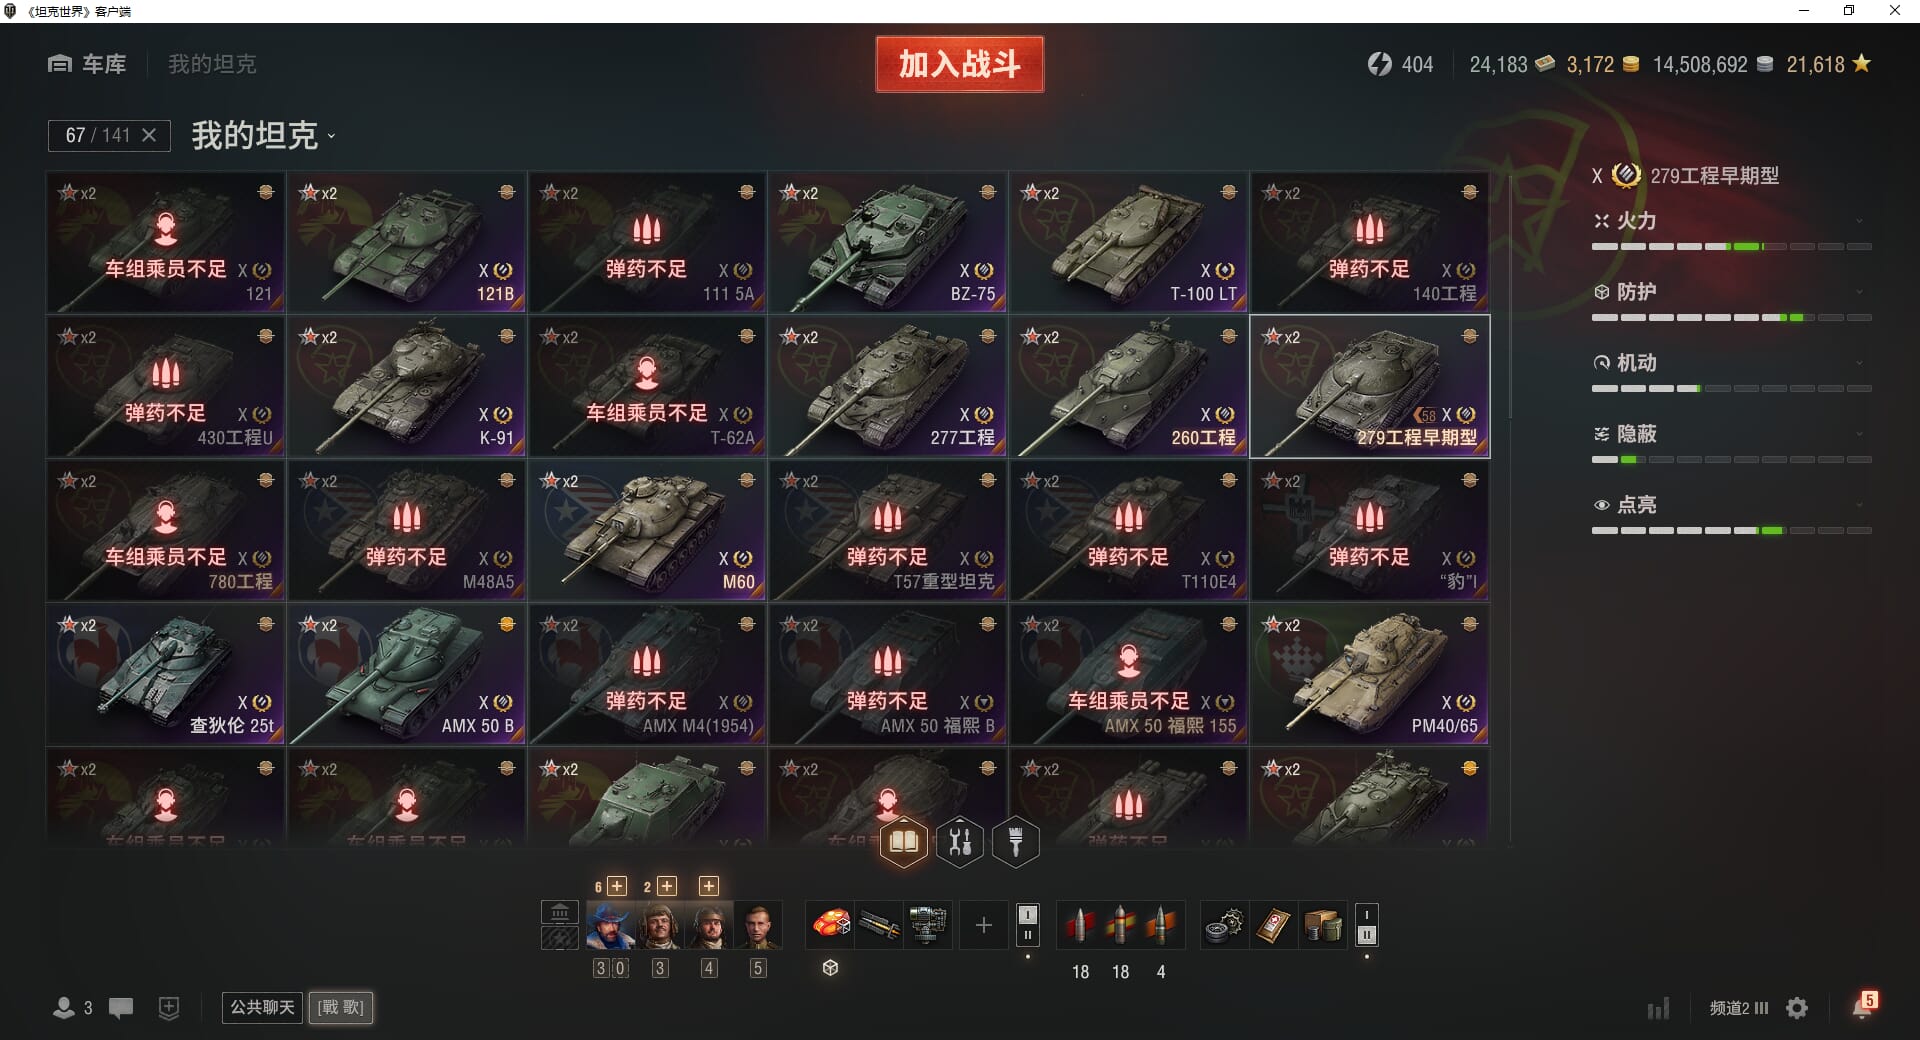Expand the 防护 protection stats section

1732,292
